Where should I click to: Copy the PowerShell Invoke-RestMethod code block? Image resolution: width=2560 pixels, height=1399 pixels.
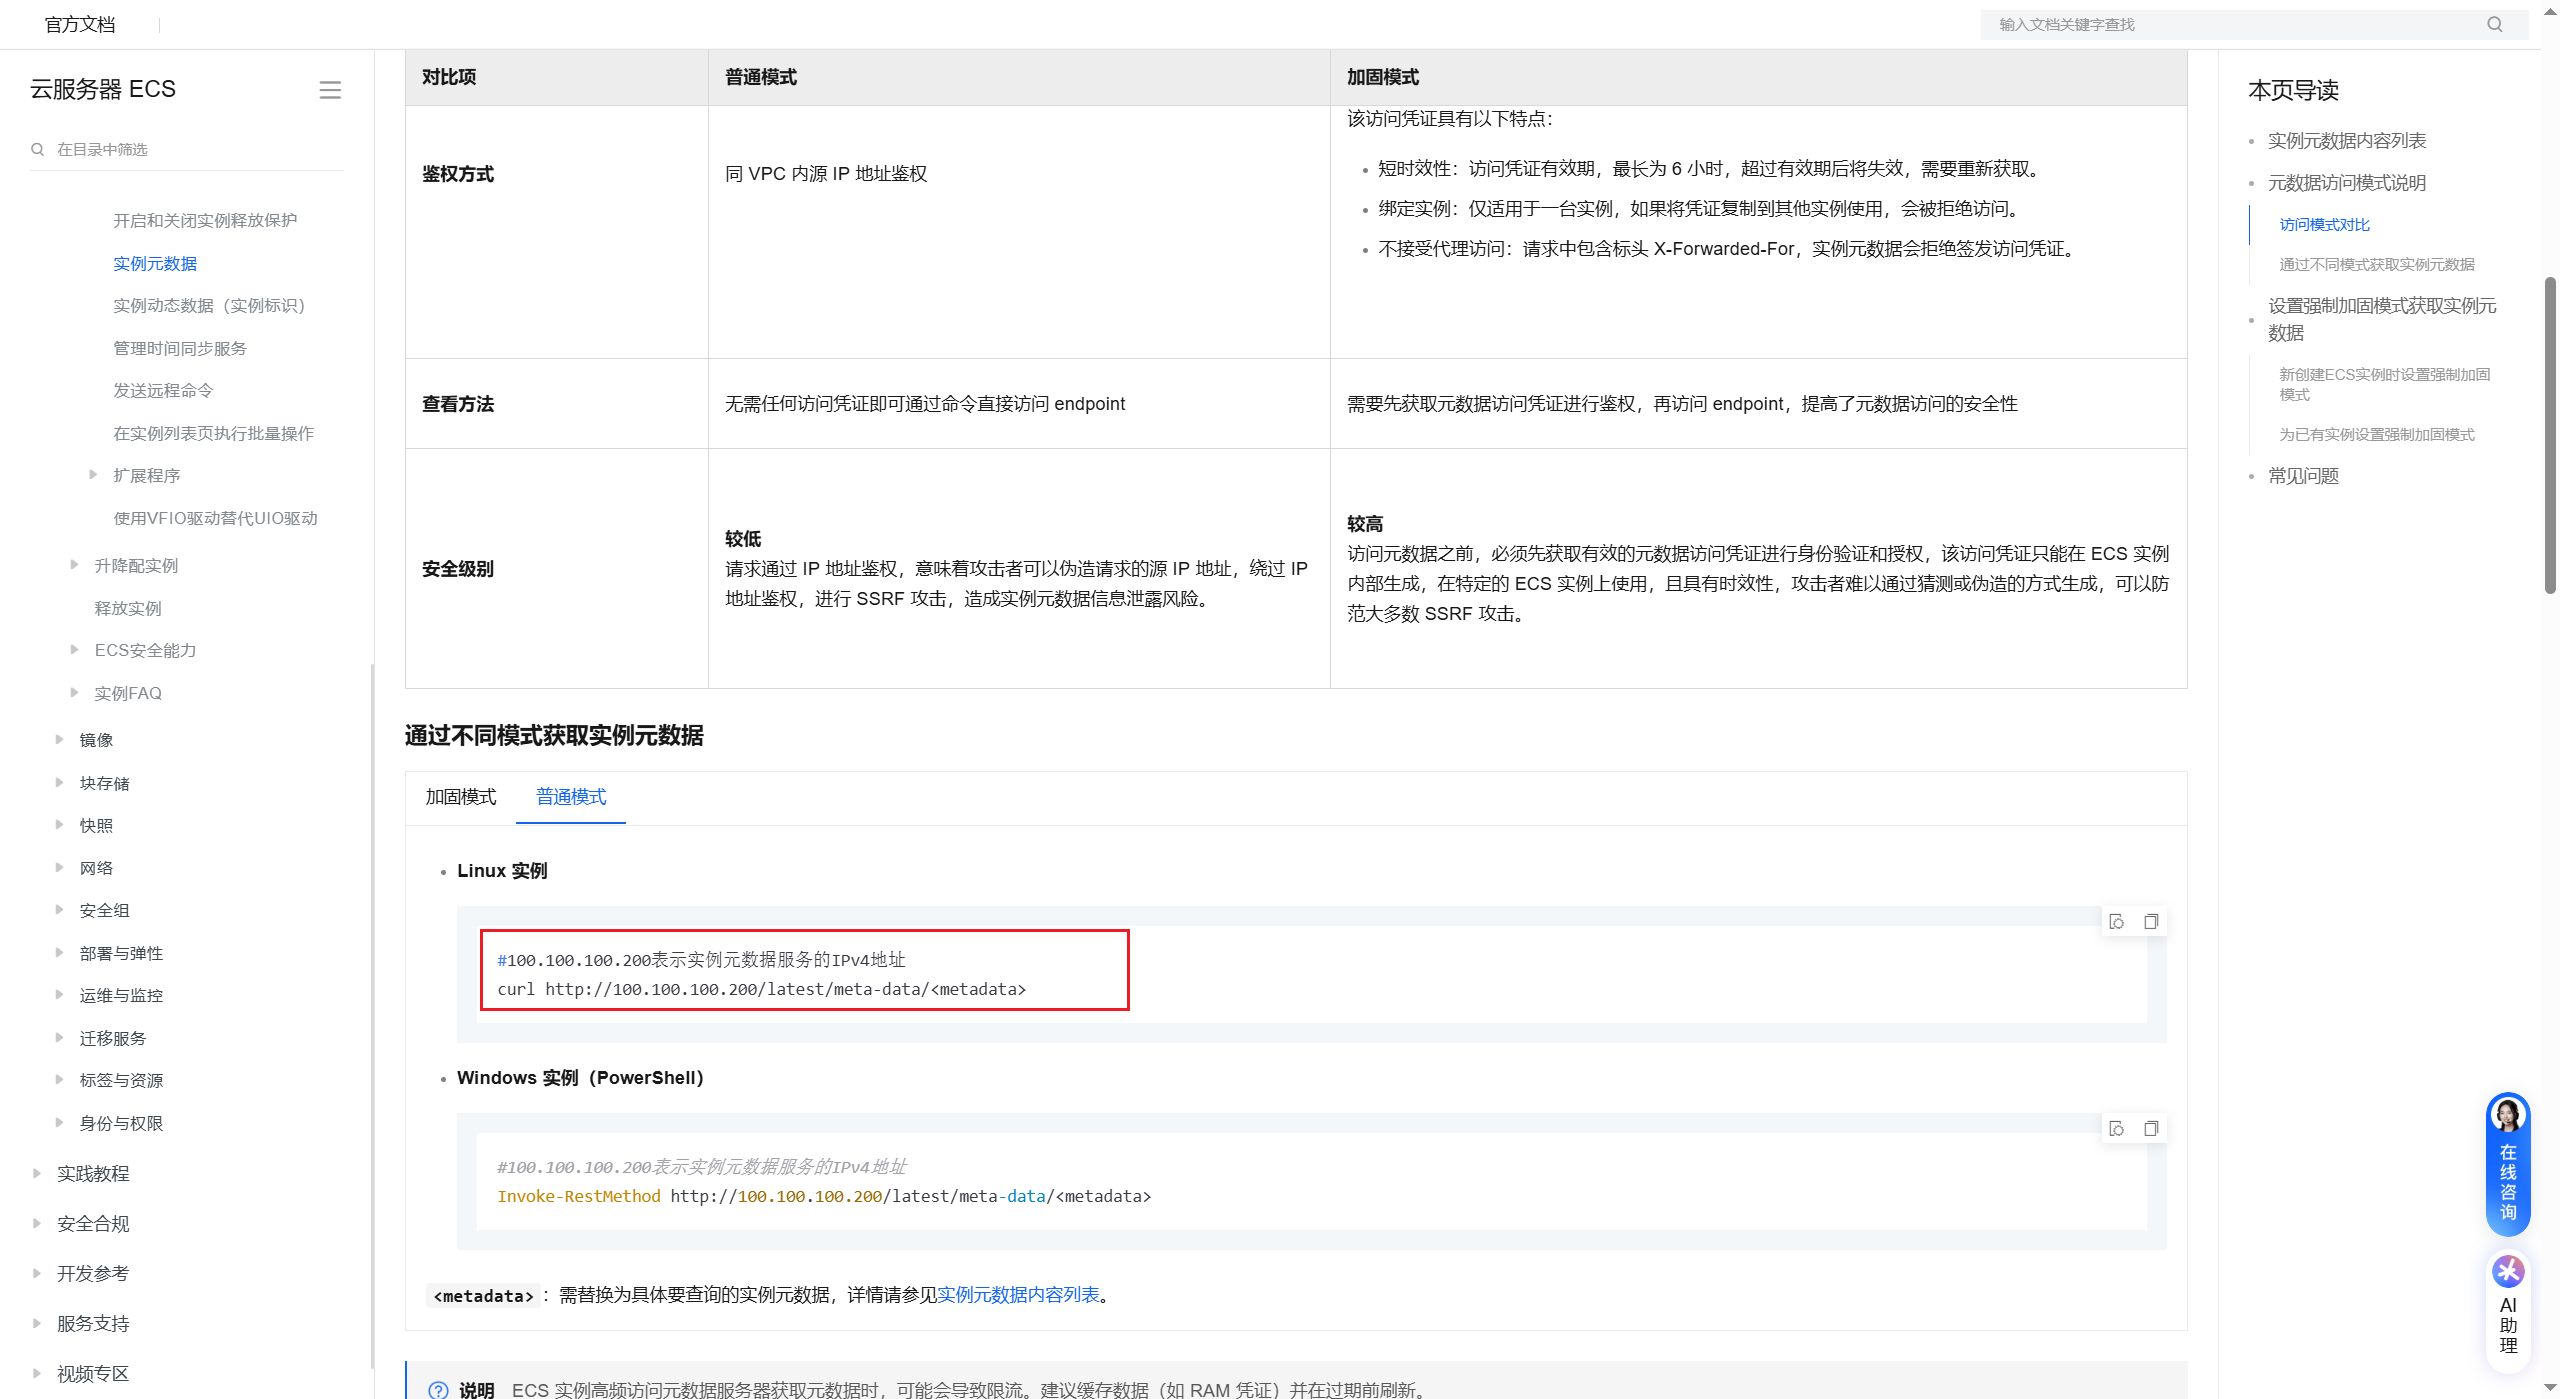(x=2150, y=1128)
